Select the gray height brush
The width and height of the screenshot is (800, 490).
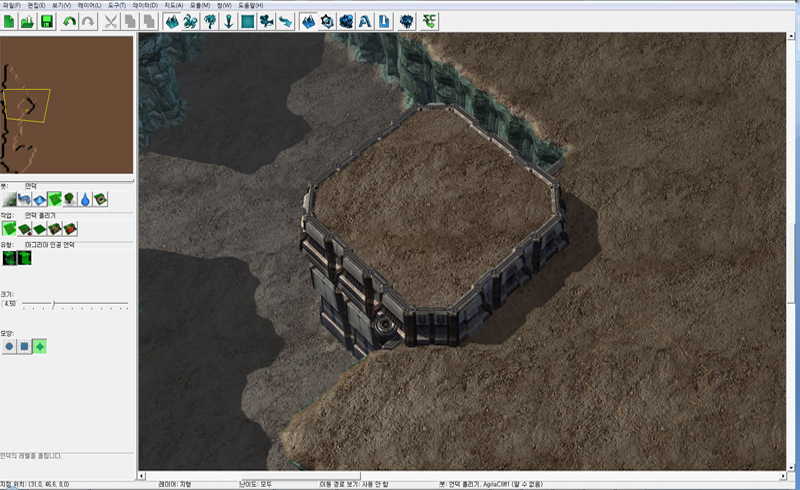point(9,199)
